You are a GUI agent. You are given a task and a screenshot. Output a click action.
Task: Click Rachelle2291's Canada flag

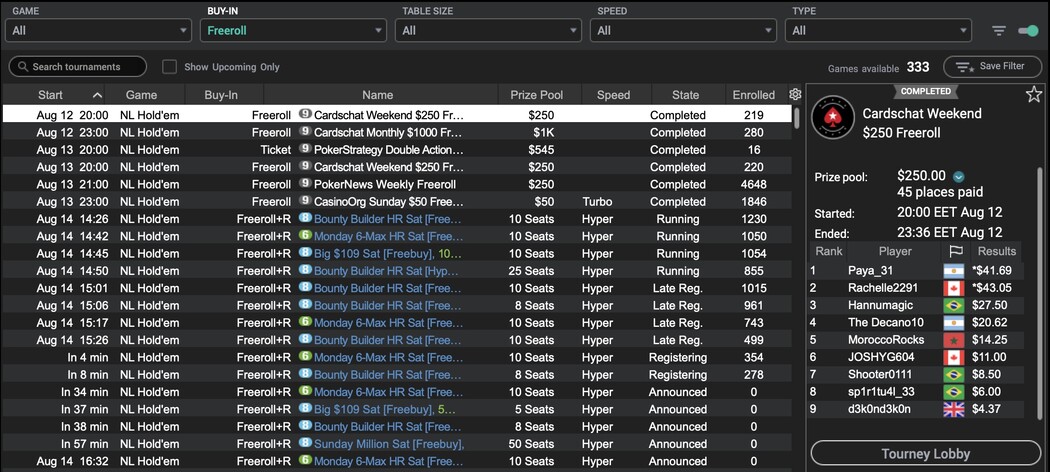tap(954, 288)
